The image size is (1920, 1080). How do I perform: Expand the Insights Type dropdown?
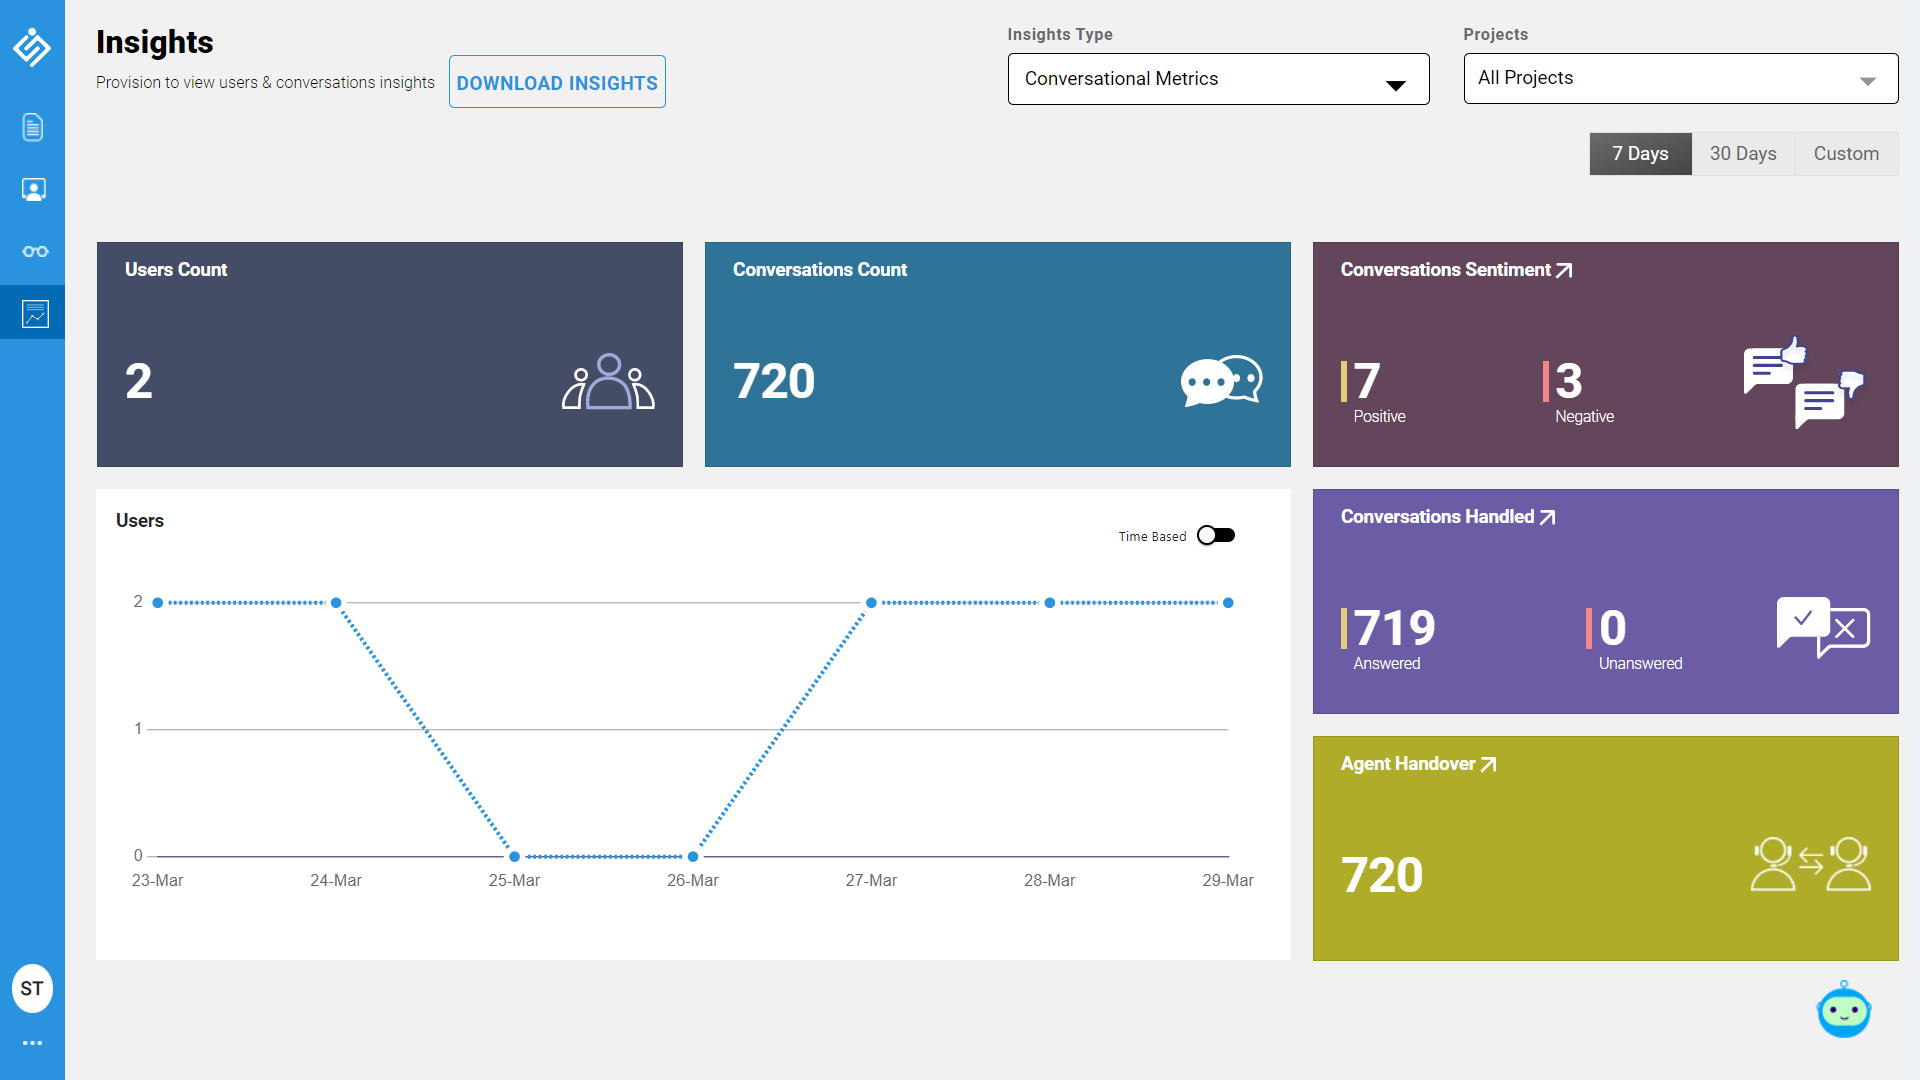[1217, 79]
